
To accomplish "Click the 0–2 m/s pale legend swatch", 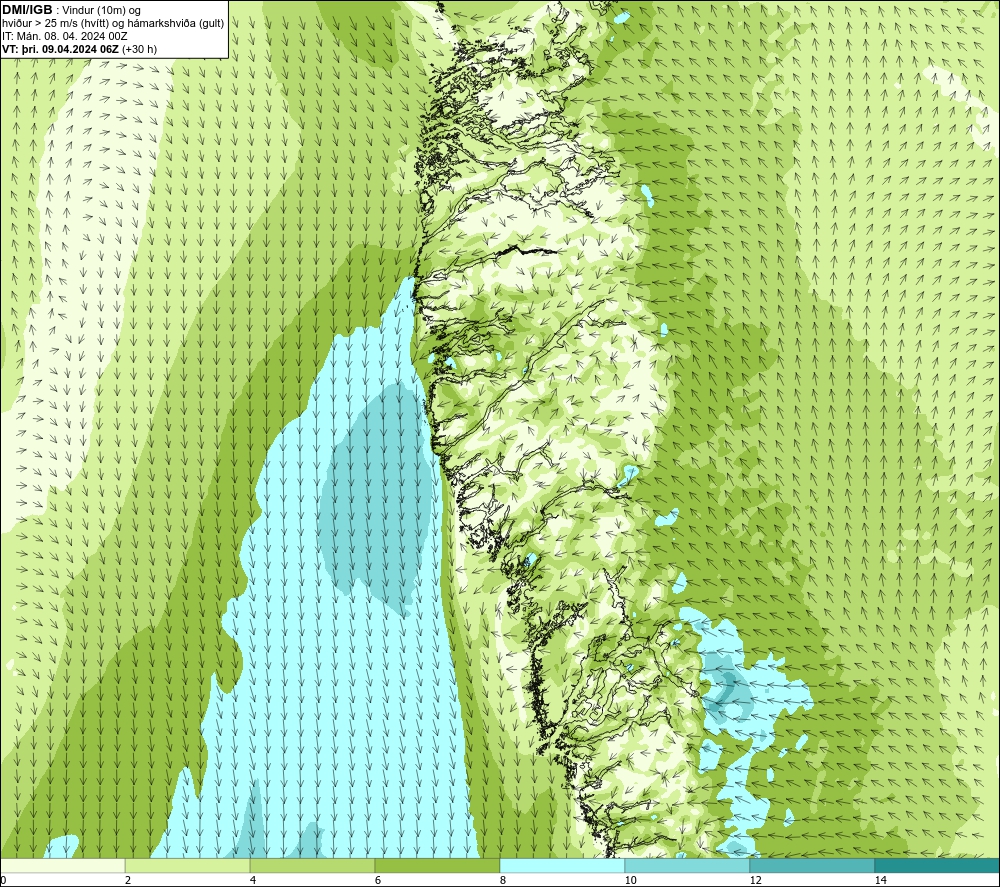I will (62, 865).
